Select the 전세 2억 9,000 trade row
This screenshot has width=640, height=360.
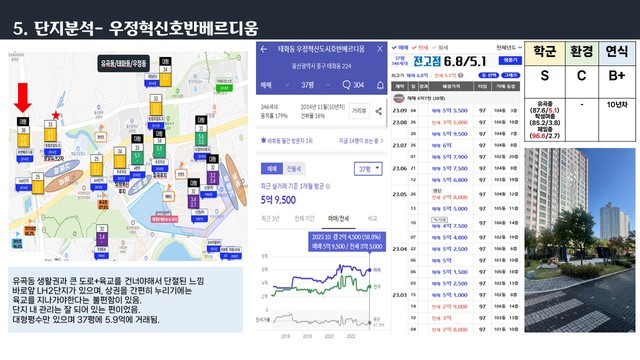456,306
